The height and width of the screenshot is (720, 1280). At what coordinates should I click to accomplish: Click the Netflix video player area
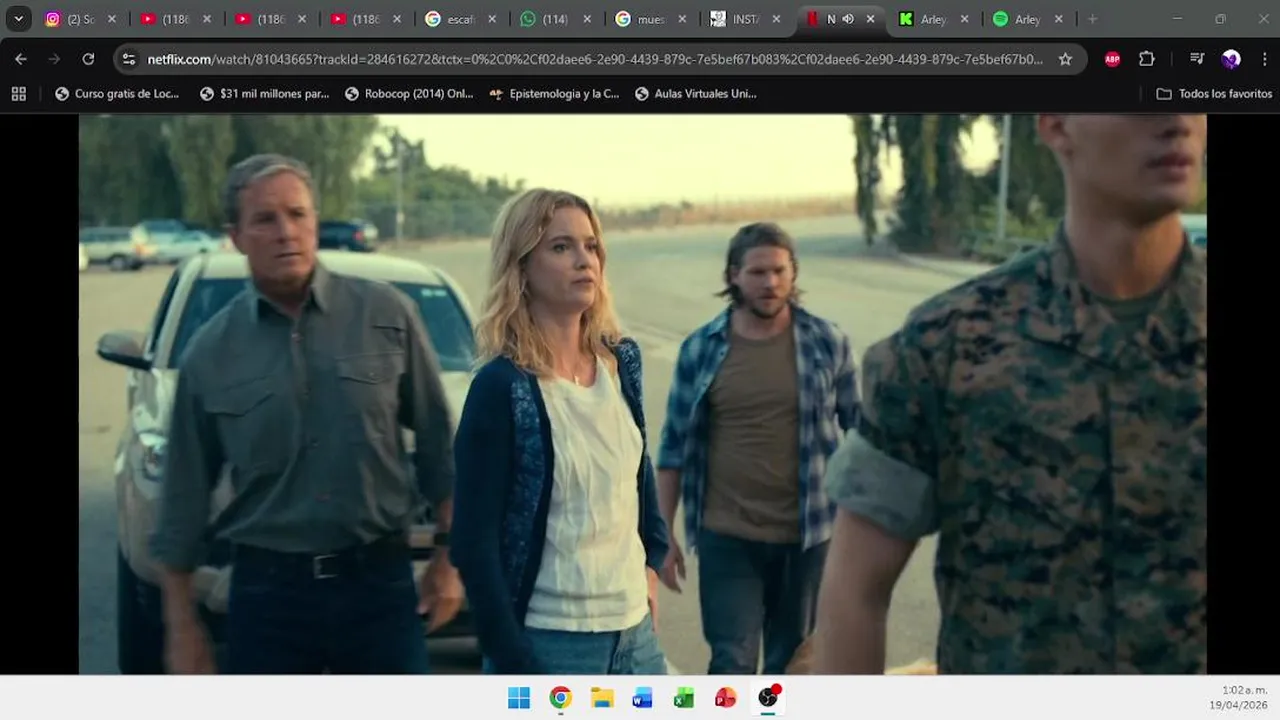(642, 394)
